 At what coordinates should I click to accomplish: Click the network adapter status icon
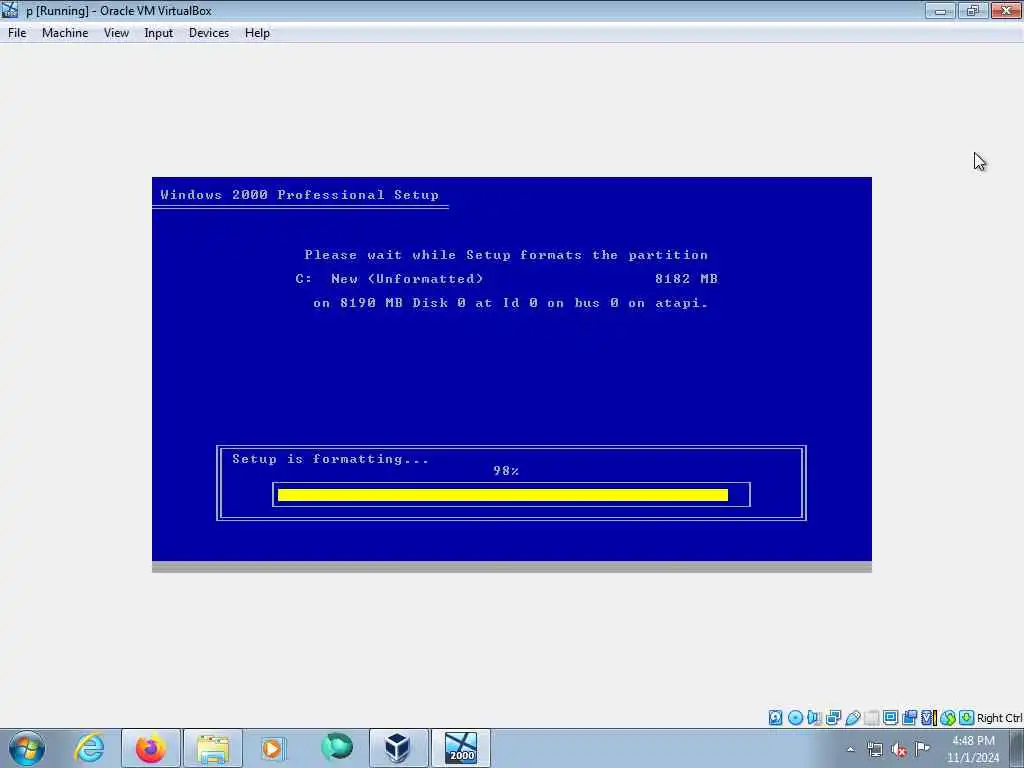[833, 718]
